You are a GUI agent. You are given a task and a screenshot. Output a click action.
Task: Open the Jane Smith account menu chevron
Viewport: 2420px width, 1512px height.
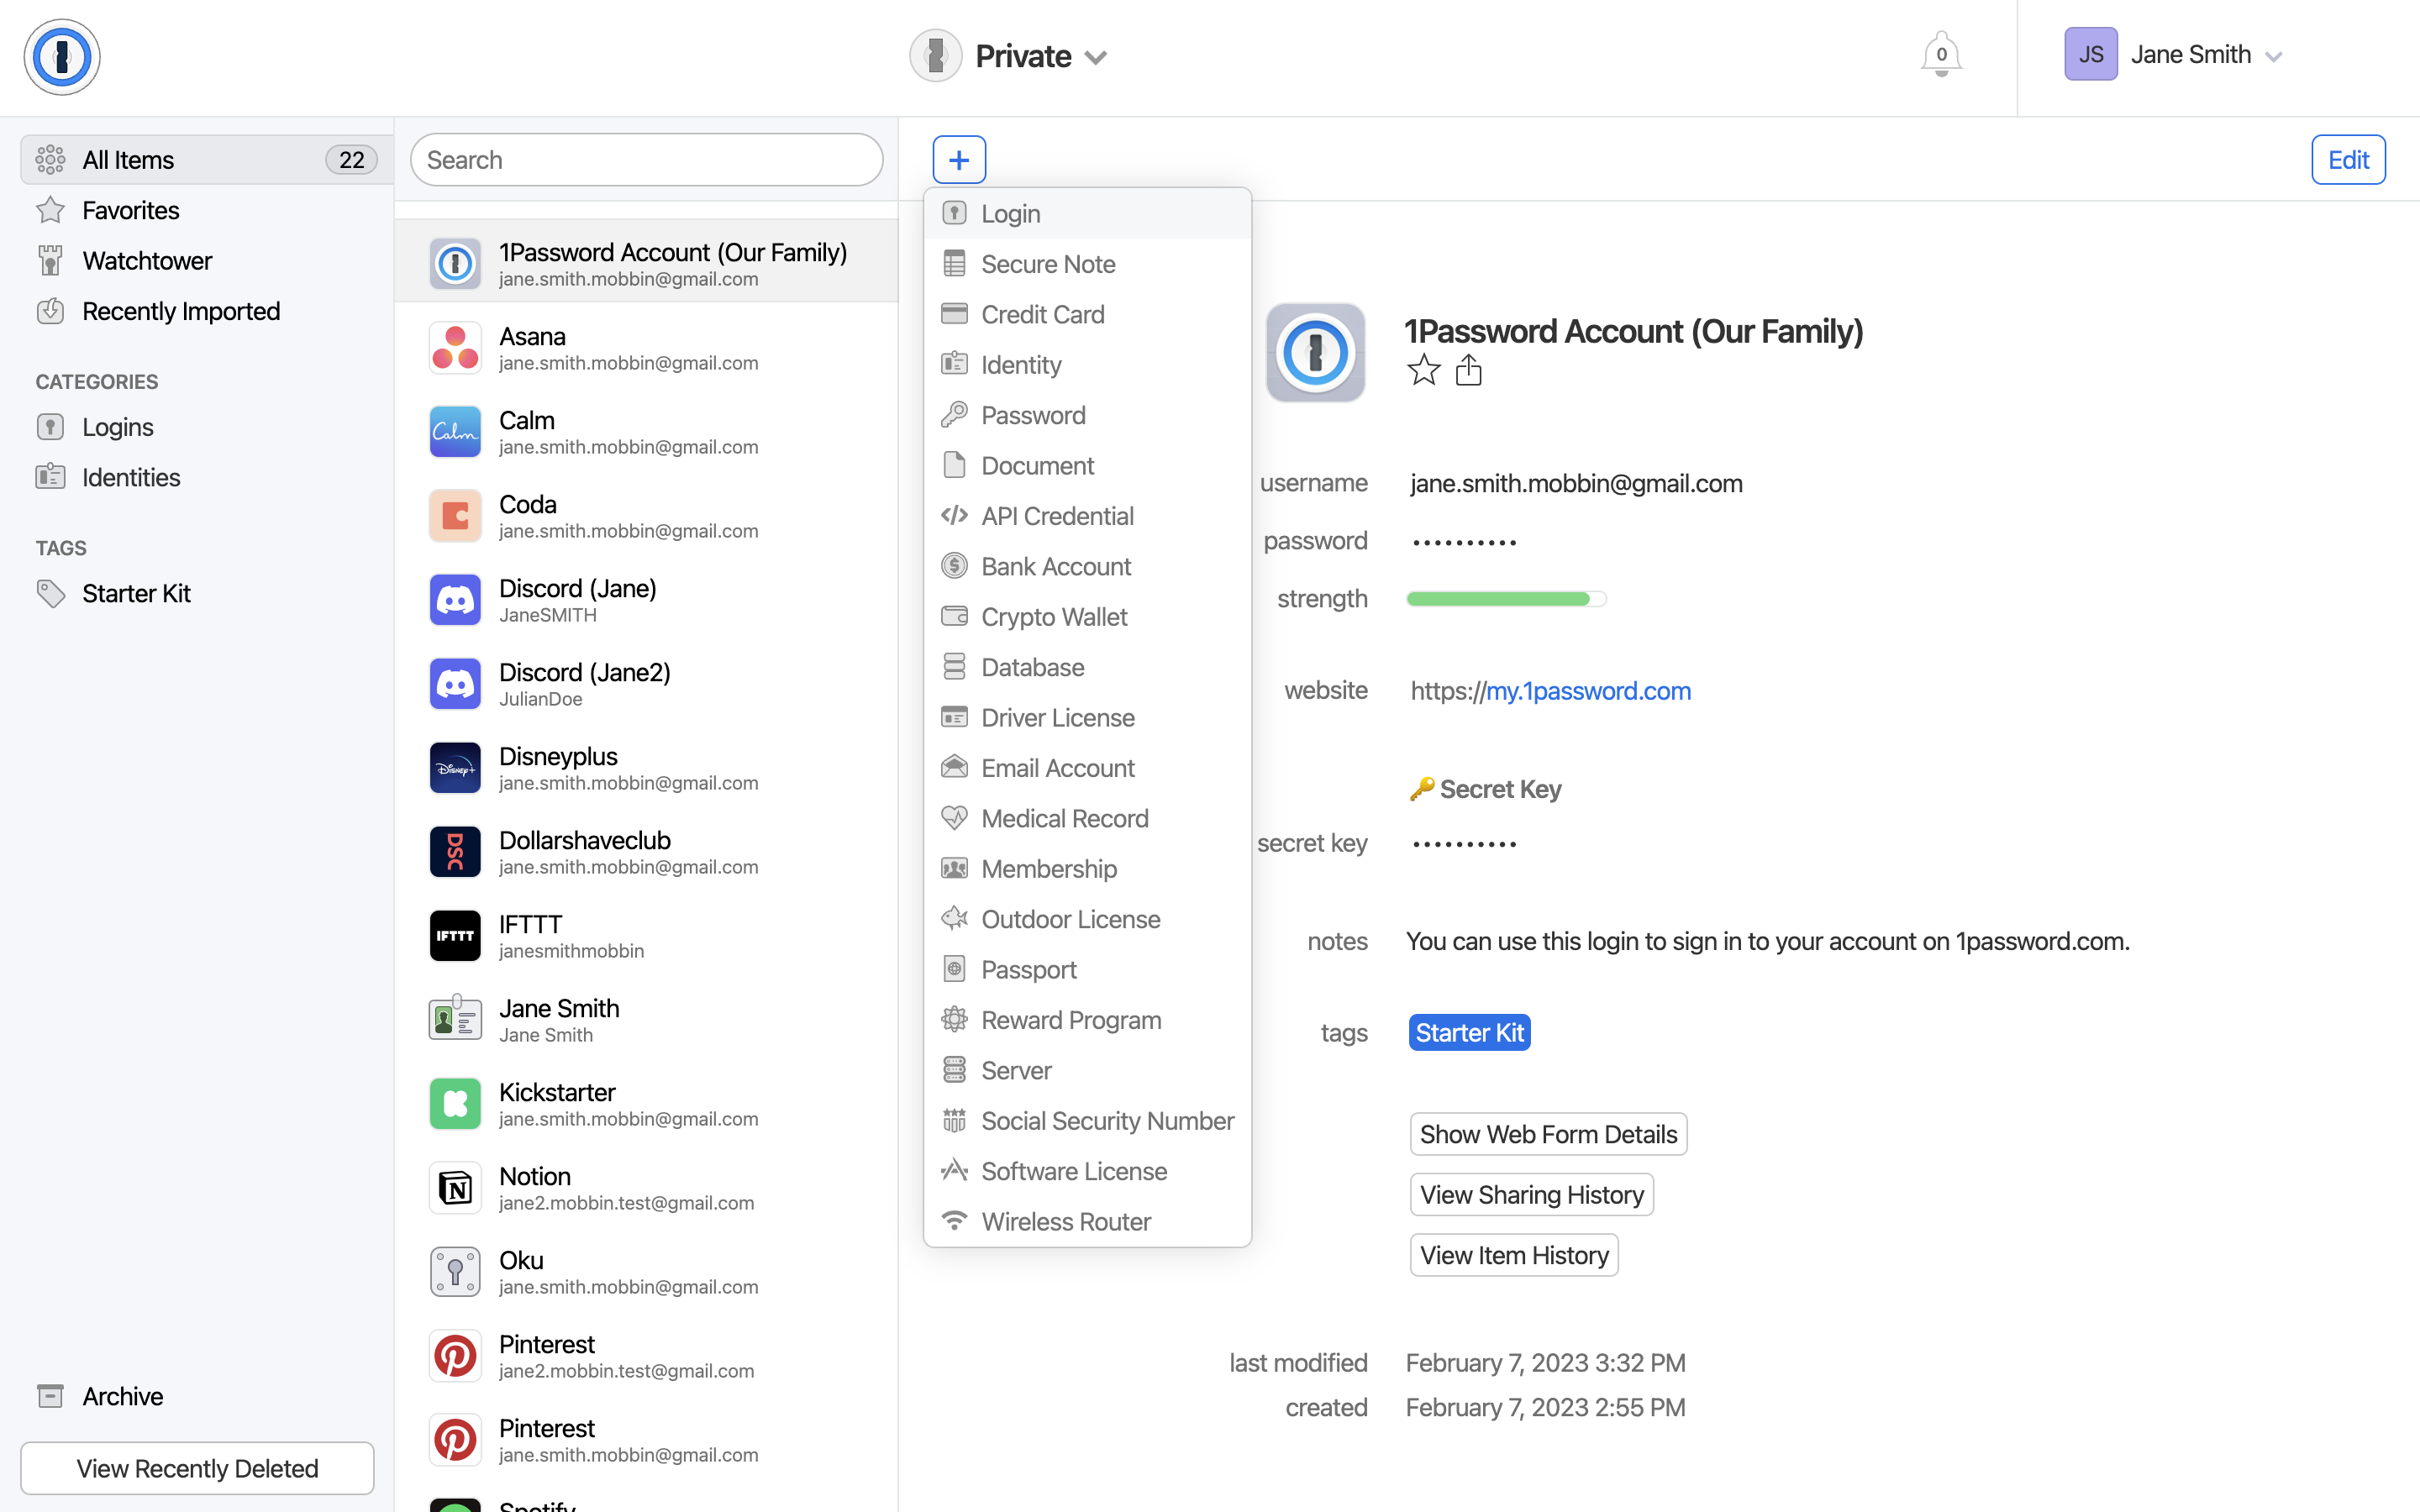click(2273, 57)
